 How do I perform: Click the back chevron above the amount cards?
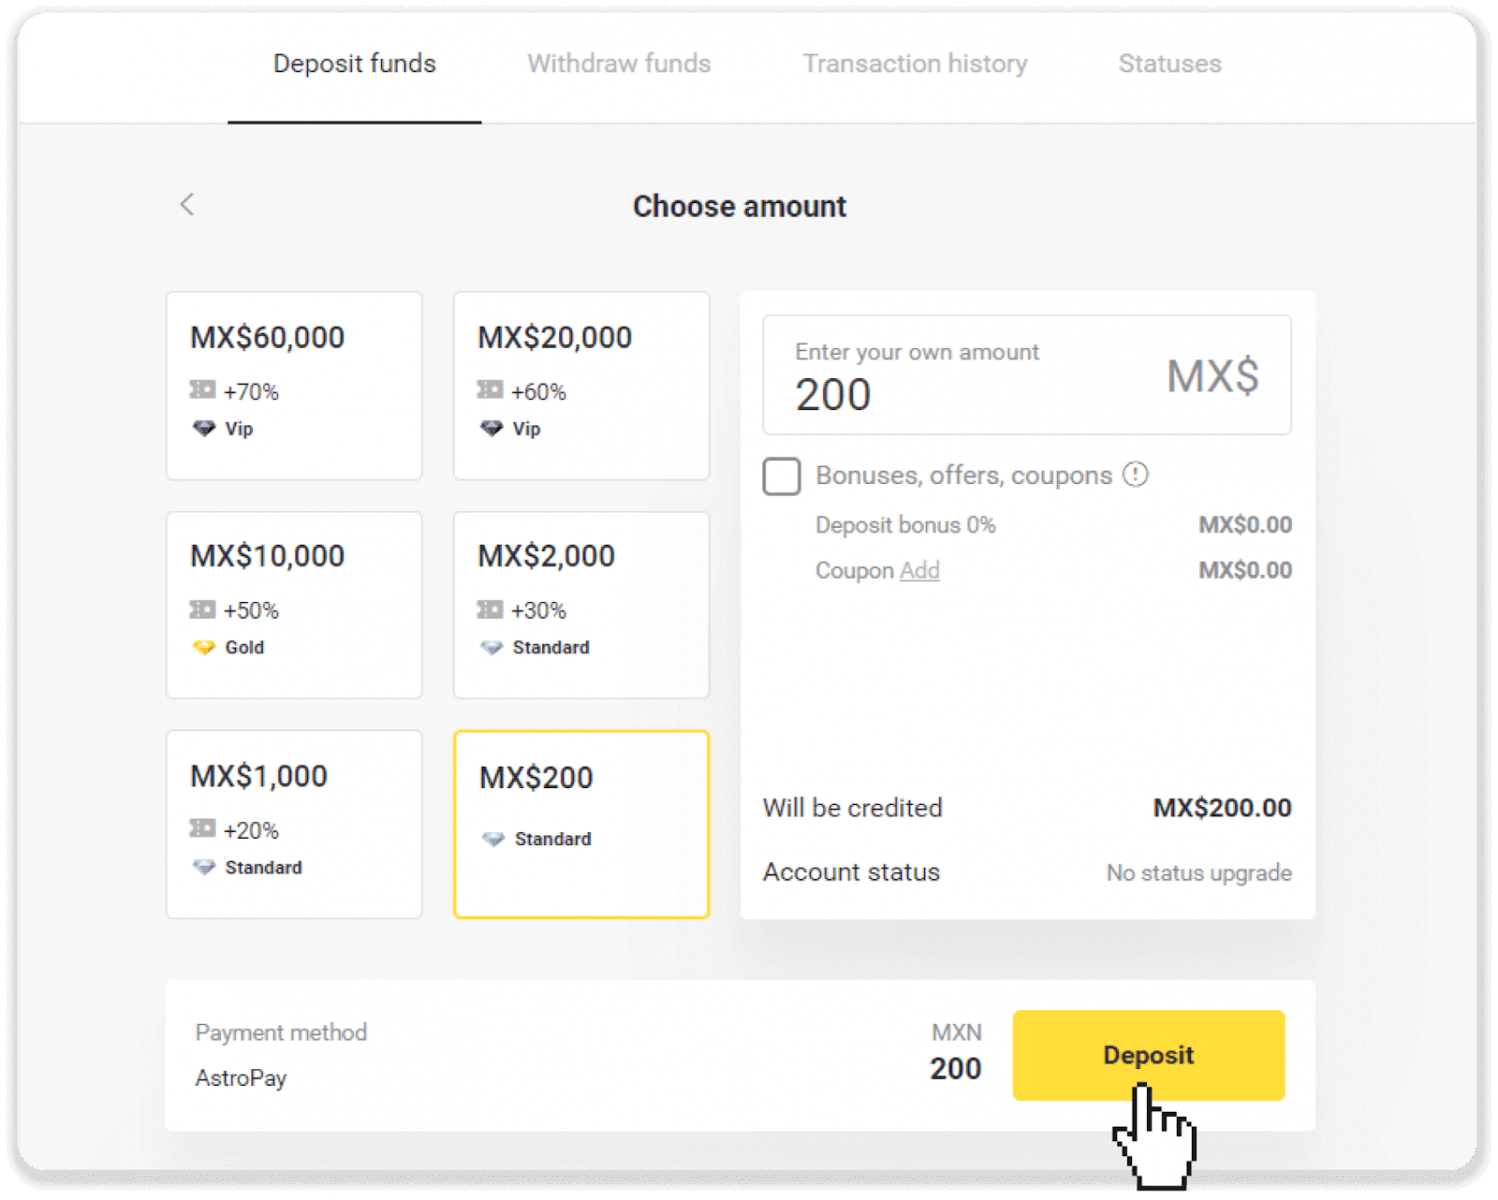(x=188, y=204)
